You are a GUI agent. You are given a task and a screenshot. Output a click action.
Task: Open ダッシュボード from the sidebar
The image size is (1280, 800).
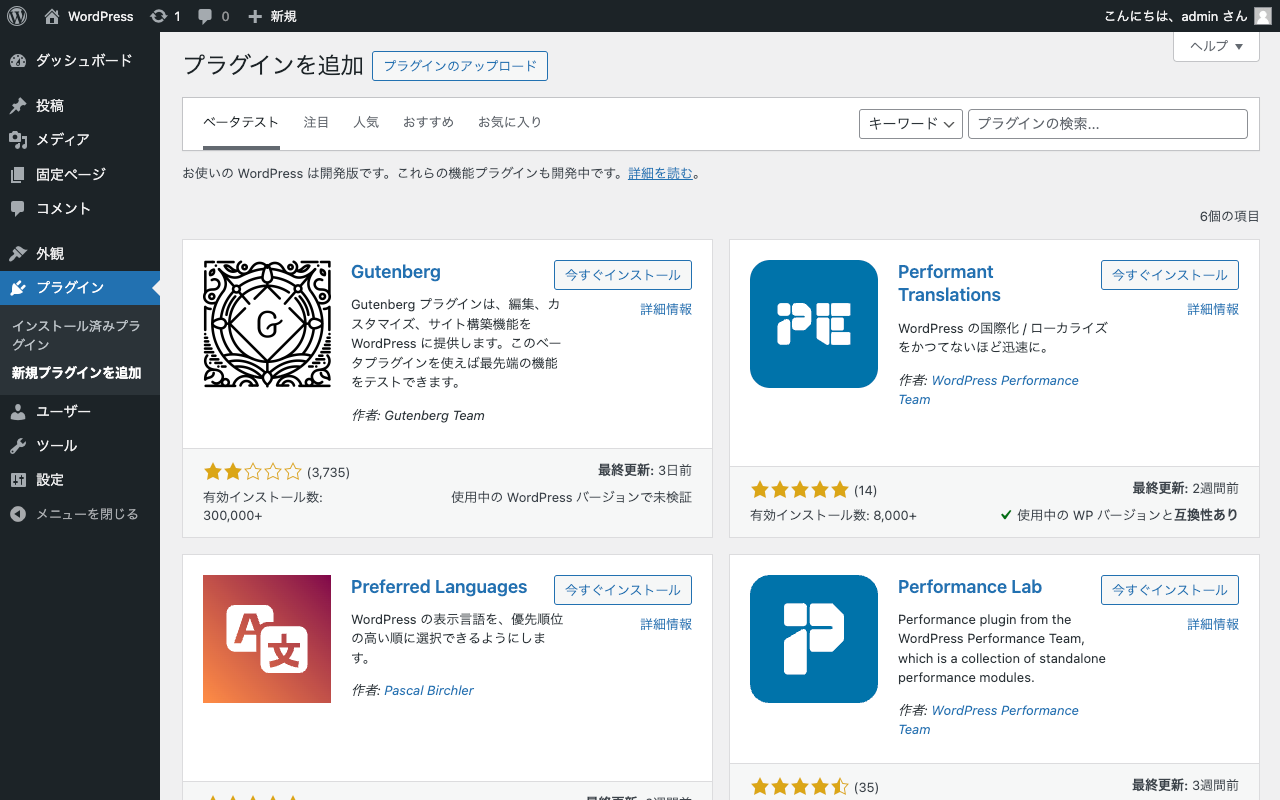[x=80, y=61]
